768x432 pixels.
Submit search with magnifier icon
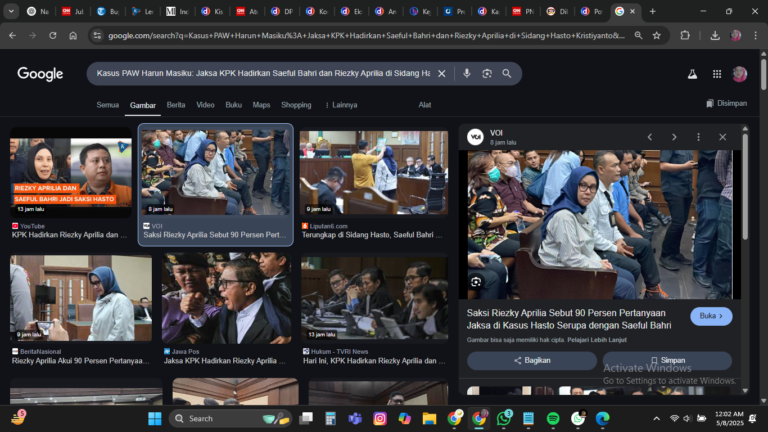point(507,73)
